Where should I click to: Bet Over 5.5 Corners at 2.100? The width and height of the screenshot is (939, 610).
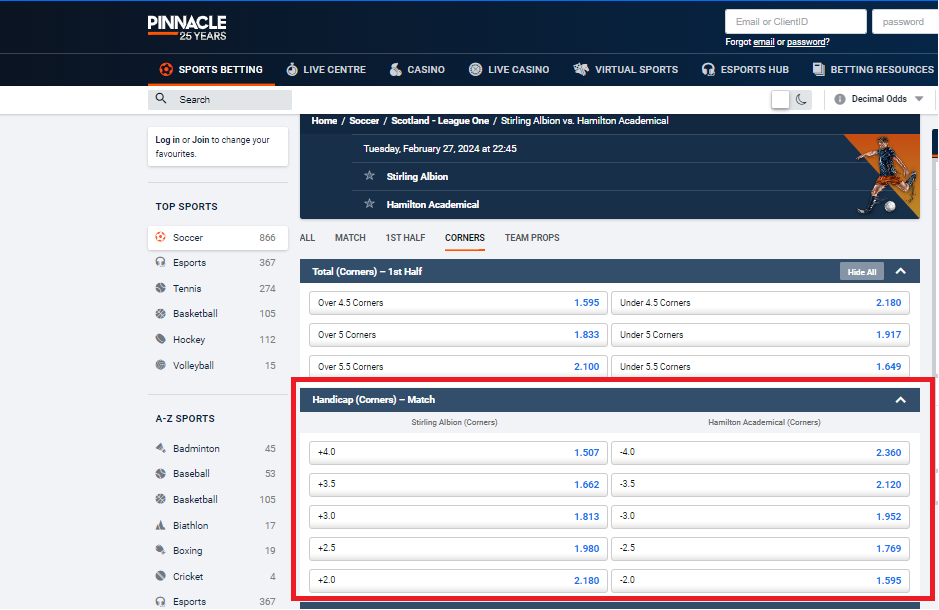point(458,366)
